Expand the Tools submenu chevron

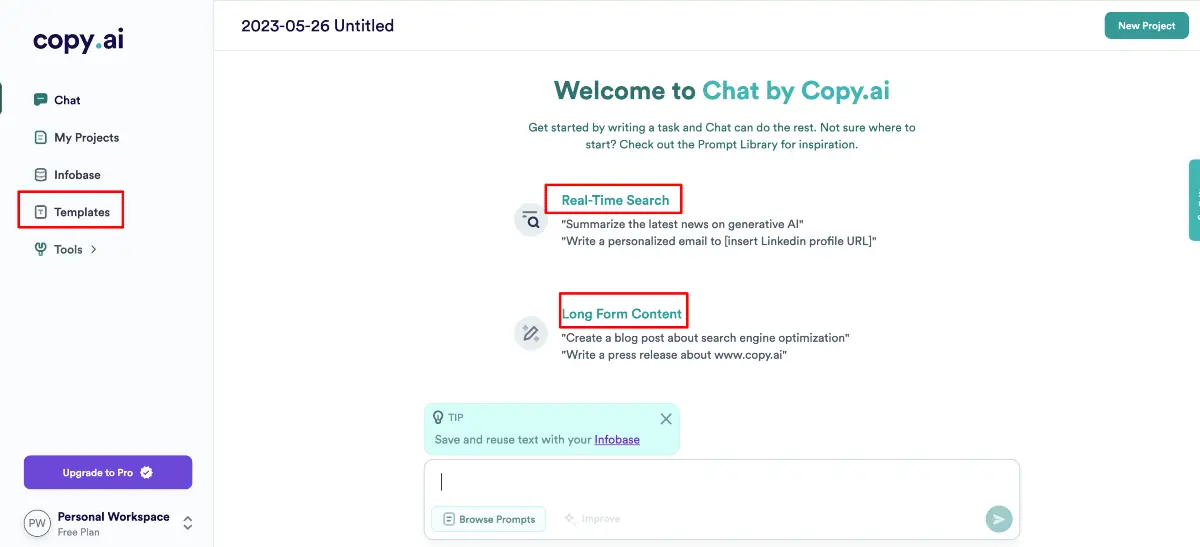(94, 249)
